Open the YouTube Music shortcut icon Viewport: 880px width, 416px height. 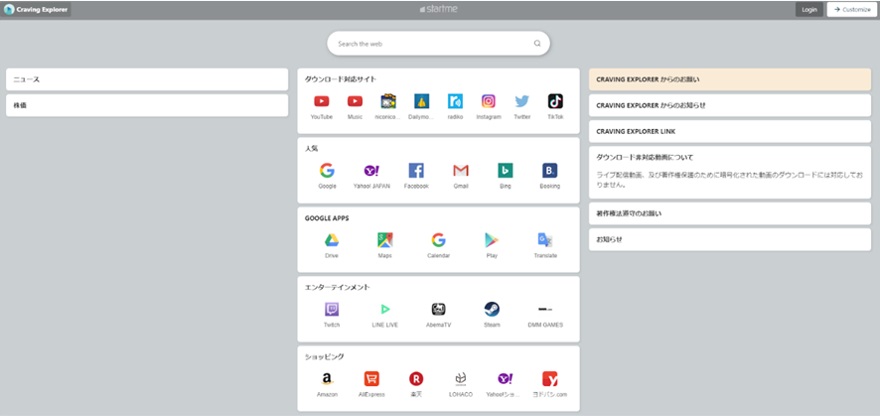pos(355,101)
